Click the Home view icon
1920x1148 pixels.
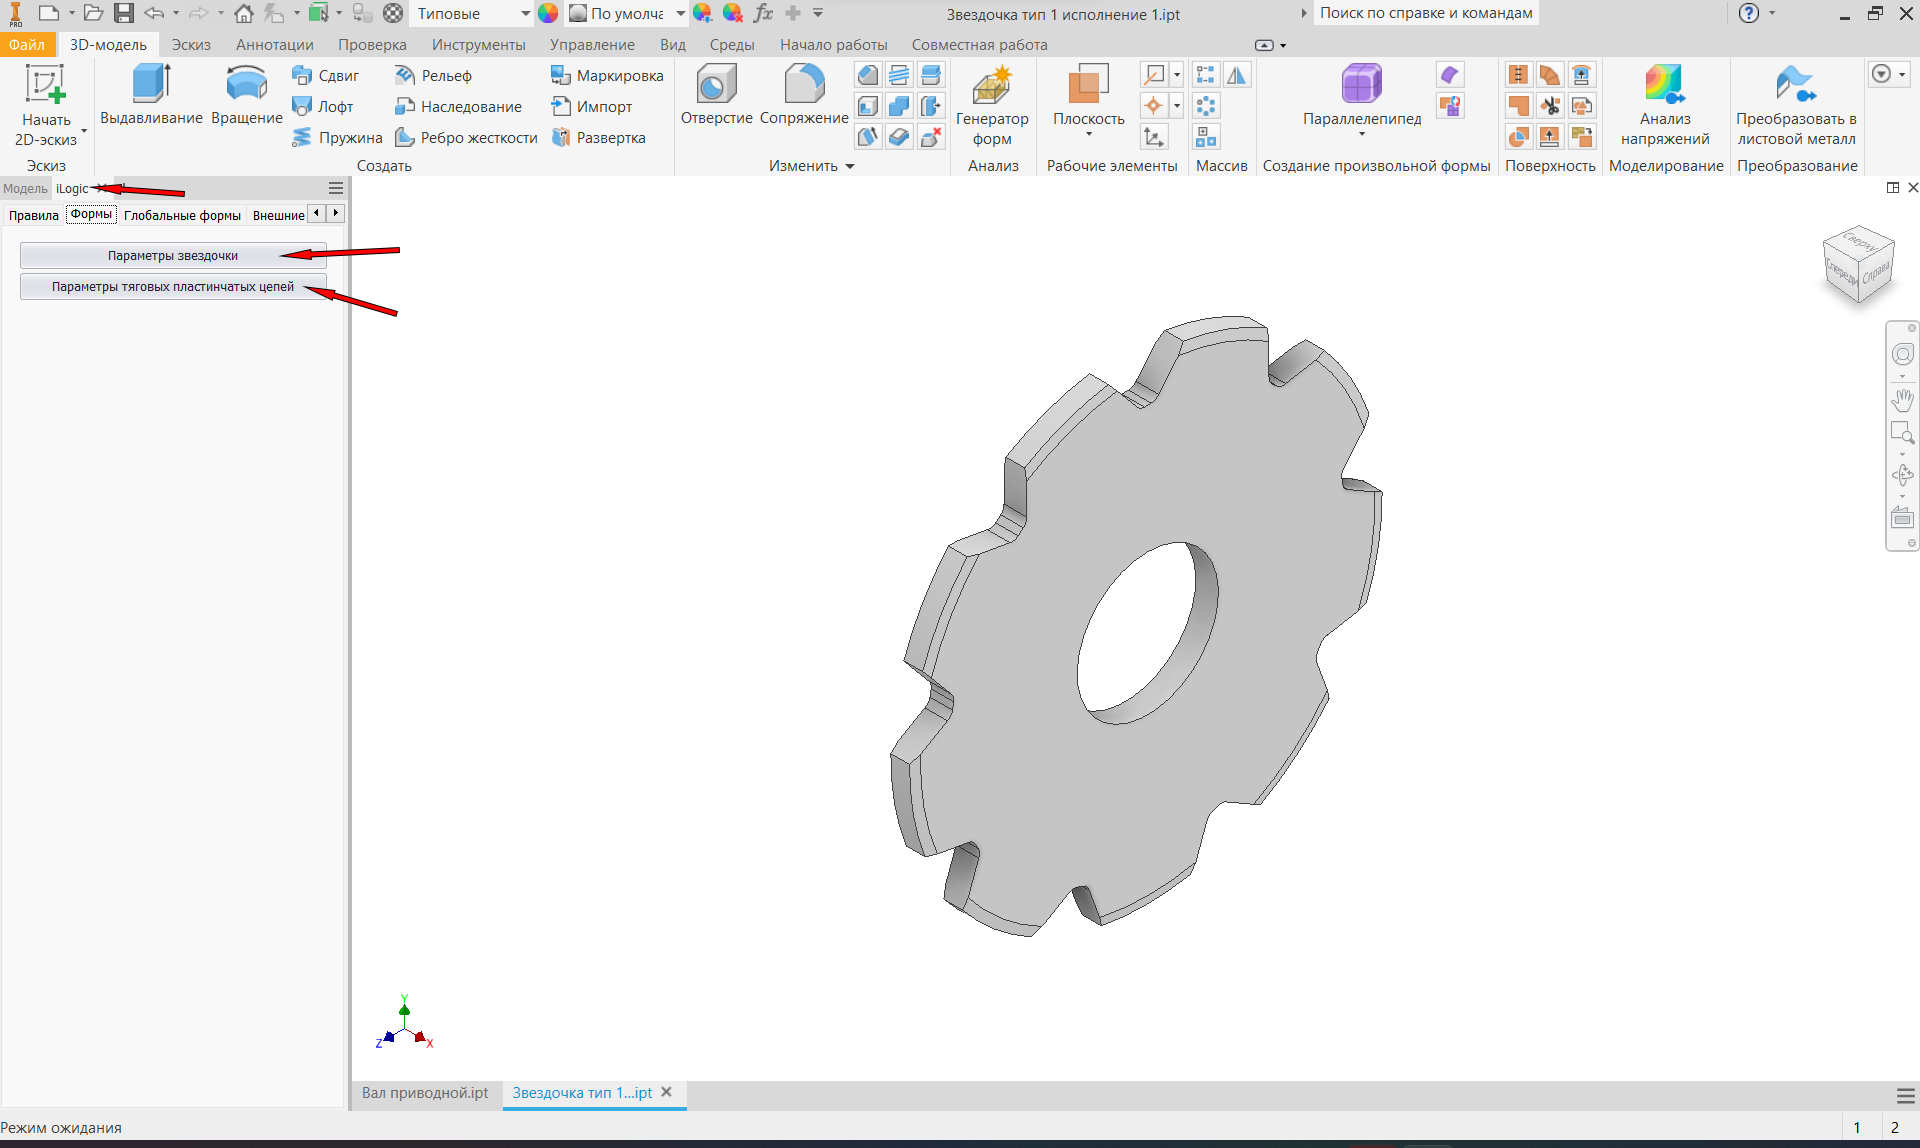pyautogui.click(x=243, y=14)
